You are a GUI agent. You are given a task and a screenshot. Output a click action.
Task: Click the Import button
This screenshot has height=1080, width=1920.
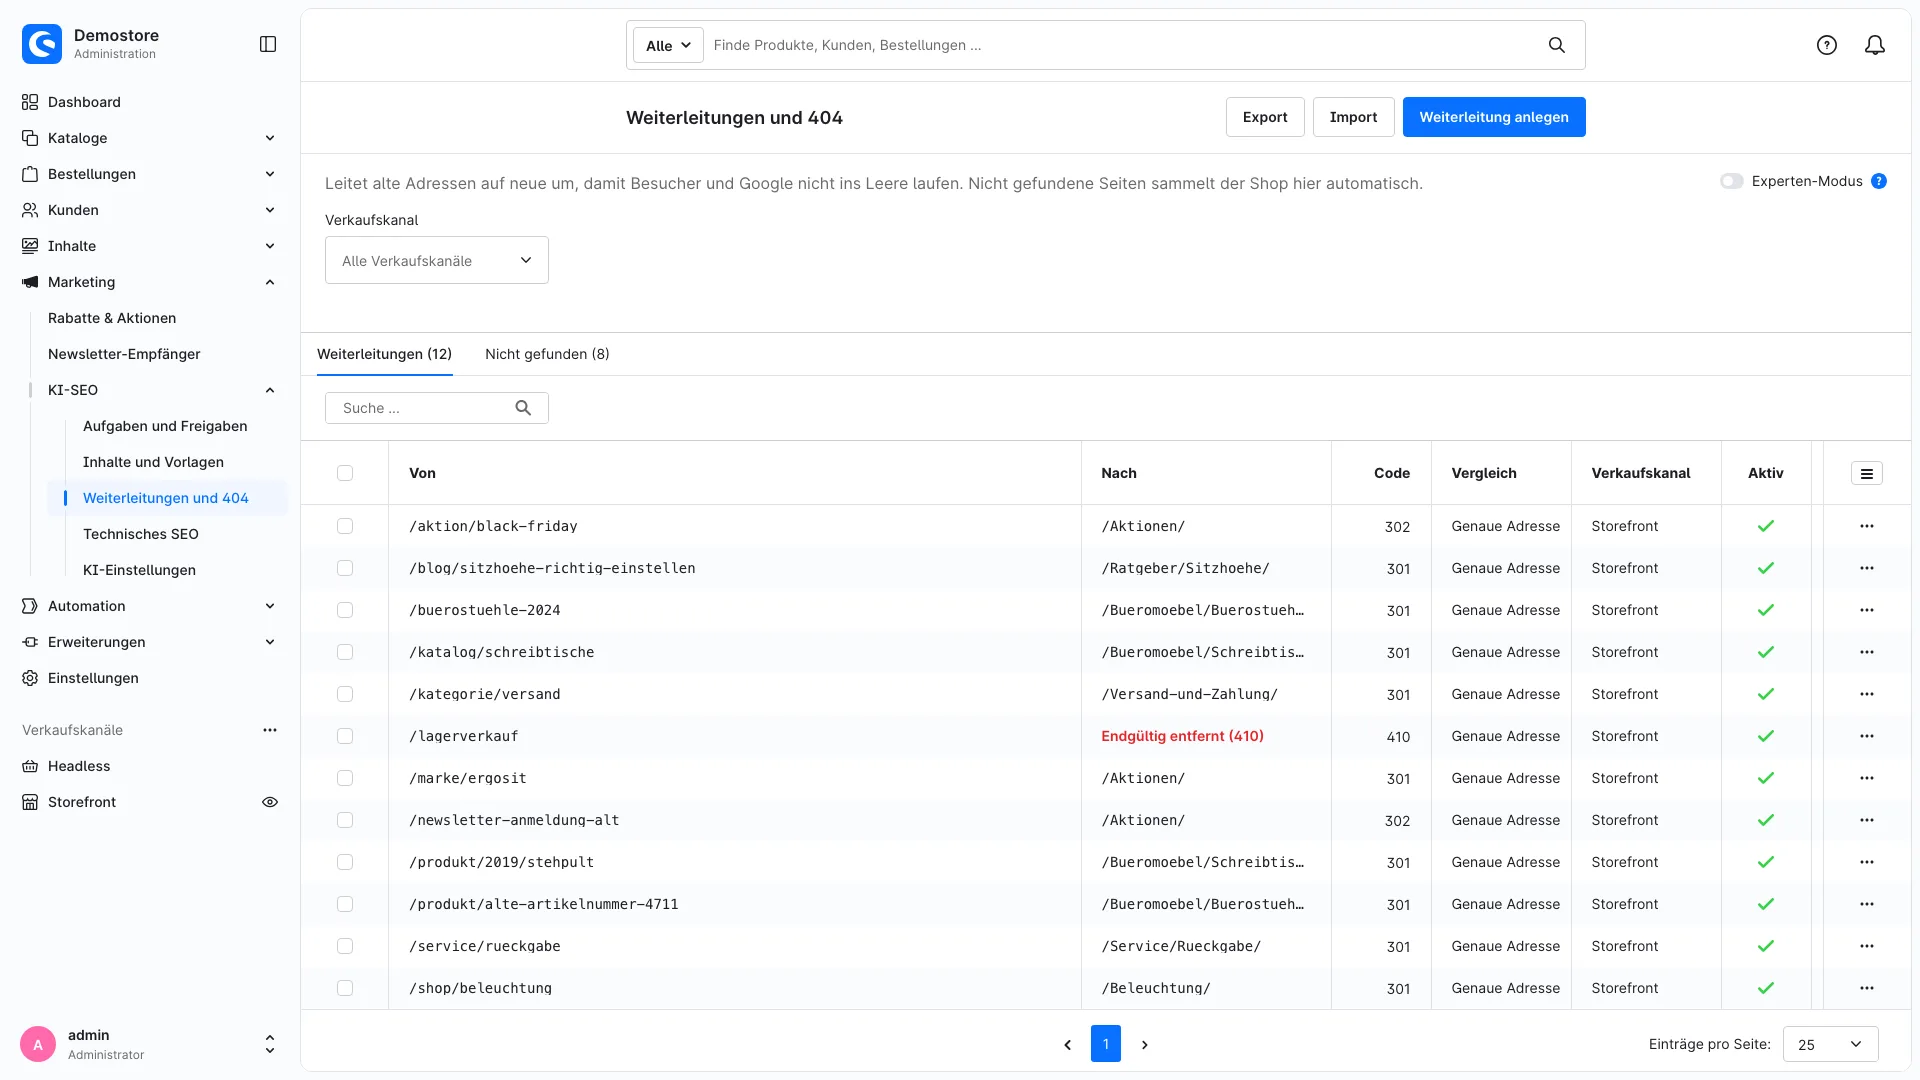[1353, 117]
